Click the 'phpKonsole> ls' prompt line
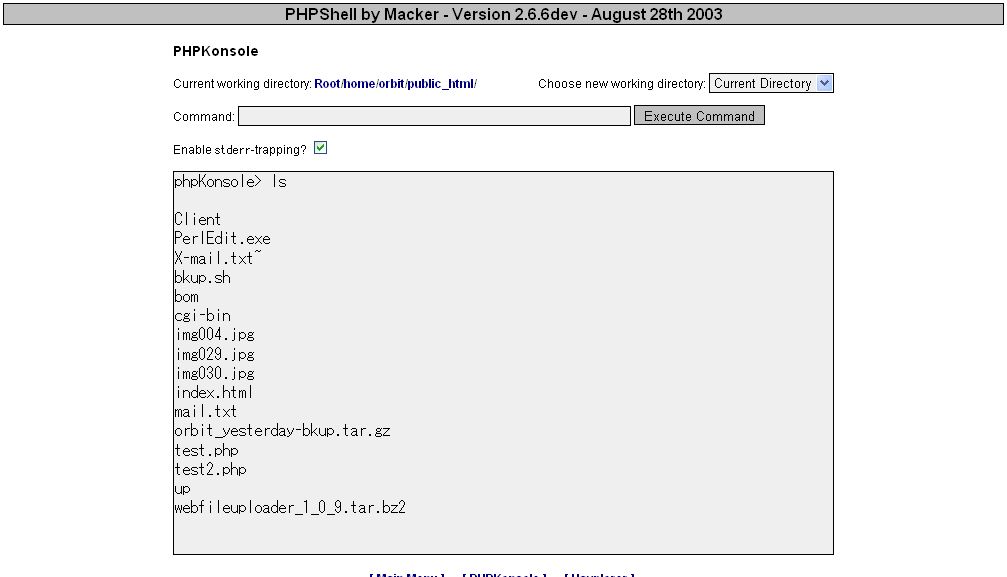 pyautogui.click(x=231, y=182)
